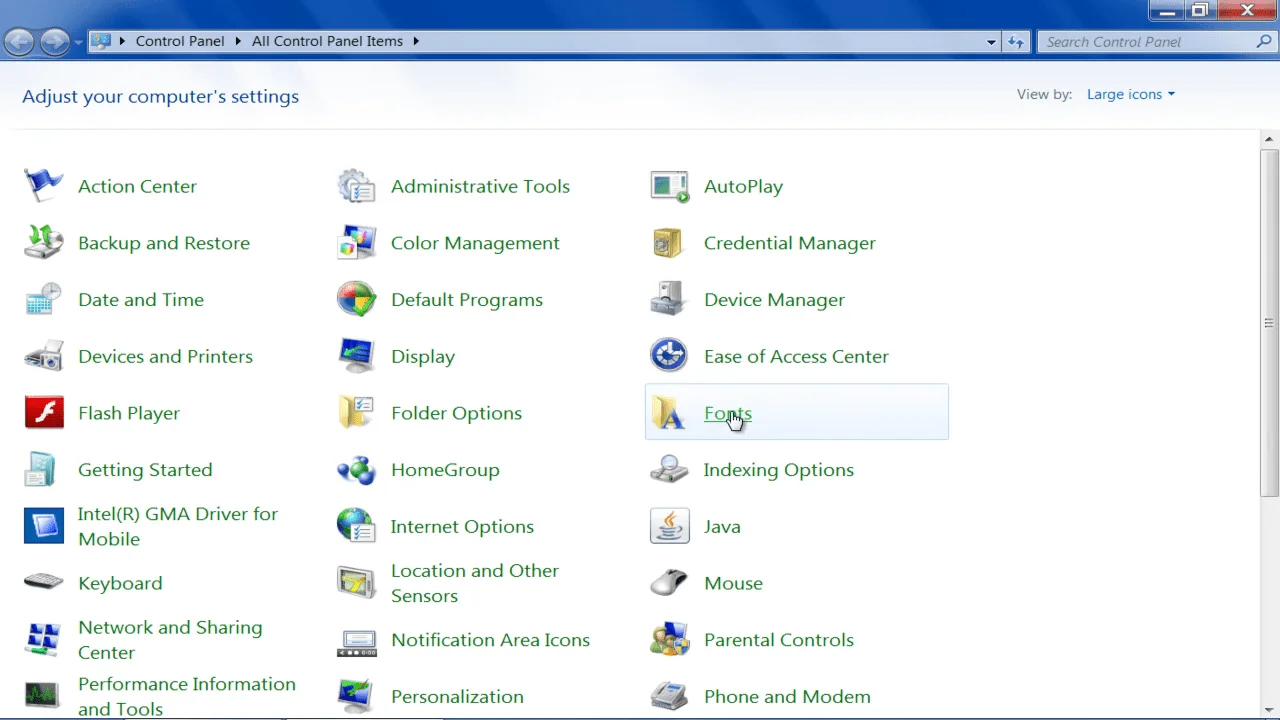
Task: Click the Parental Controls icon
Action: click(x=669, y=639)
